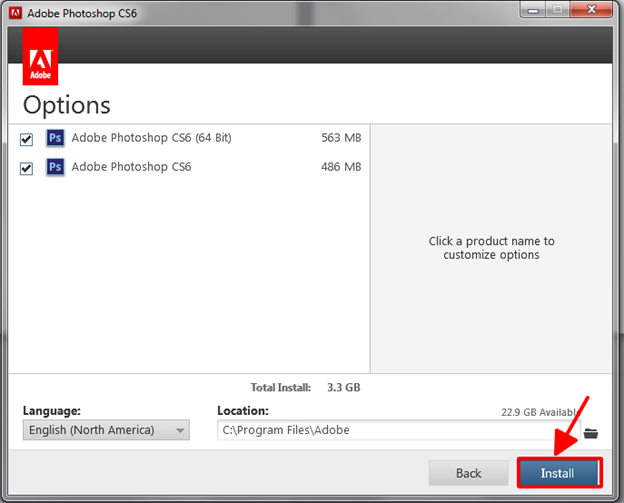Open the browse folder icon beside Location
Image resolution: width=624 pixels, height=503 pixels.
point(590,432)
